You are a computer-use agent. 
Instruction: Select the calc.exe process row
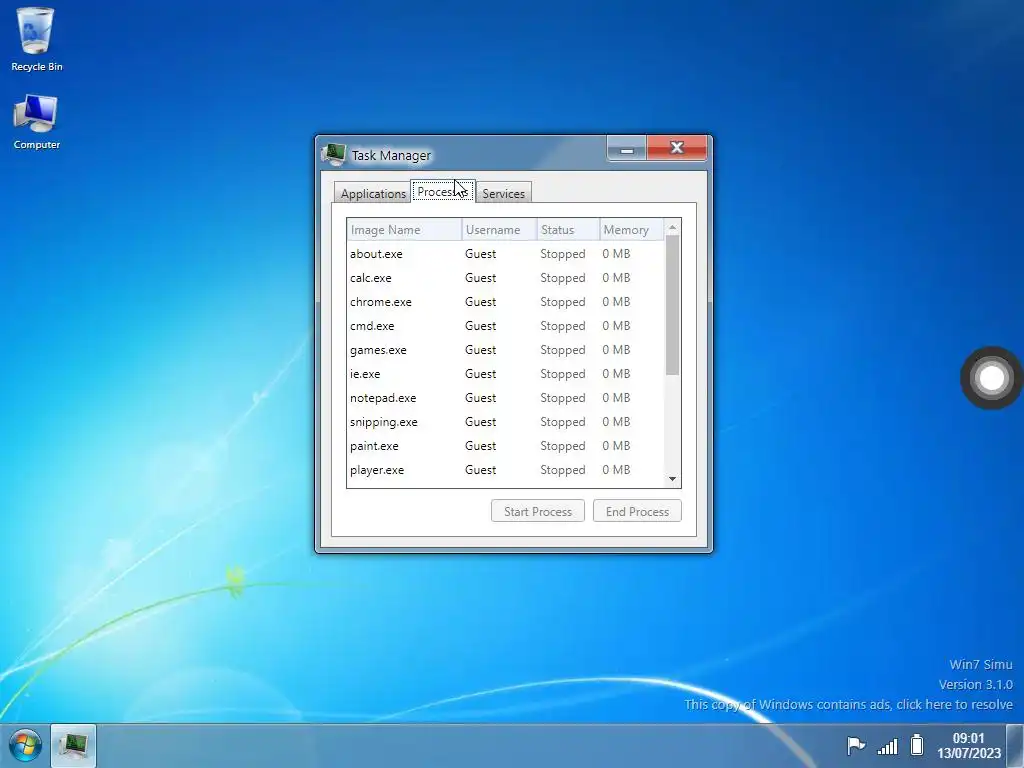(505, 278)
